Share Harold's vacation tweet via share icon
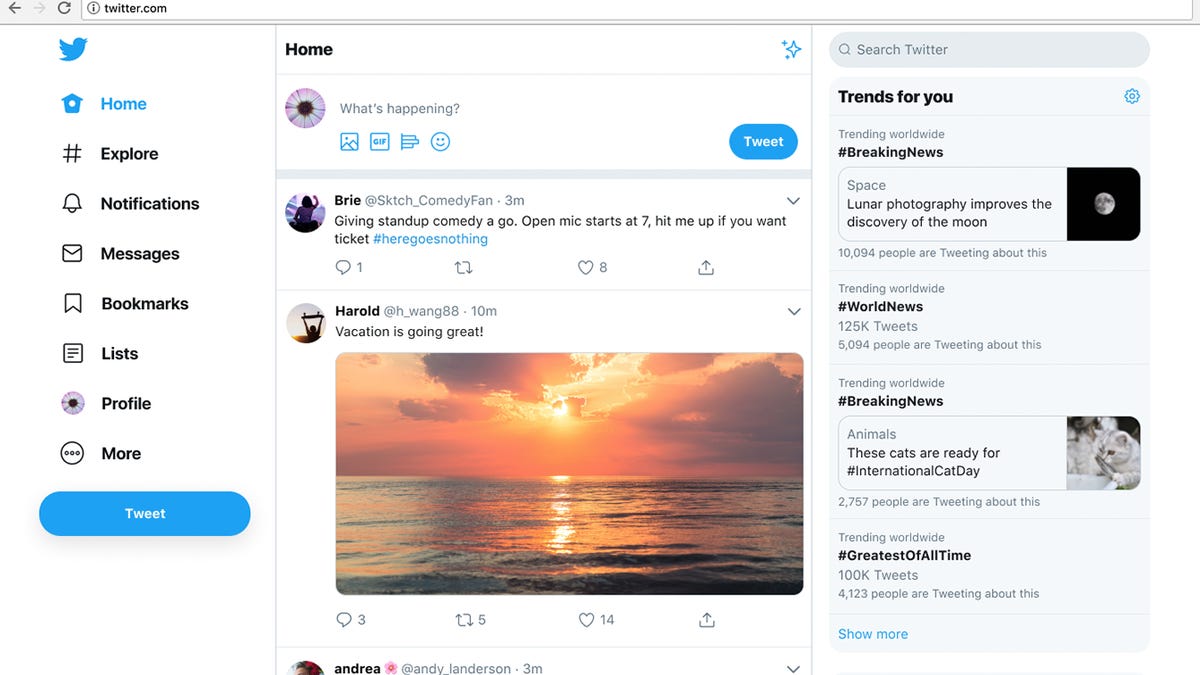Screen dimensions: 1200x675 click(706, 619)
